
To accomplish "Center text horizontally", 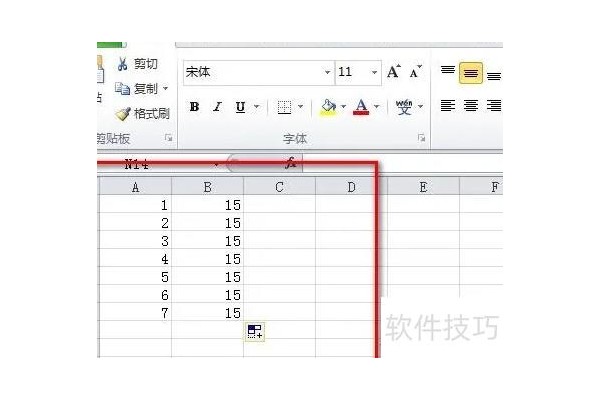I will [x=471, y=105].
